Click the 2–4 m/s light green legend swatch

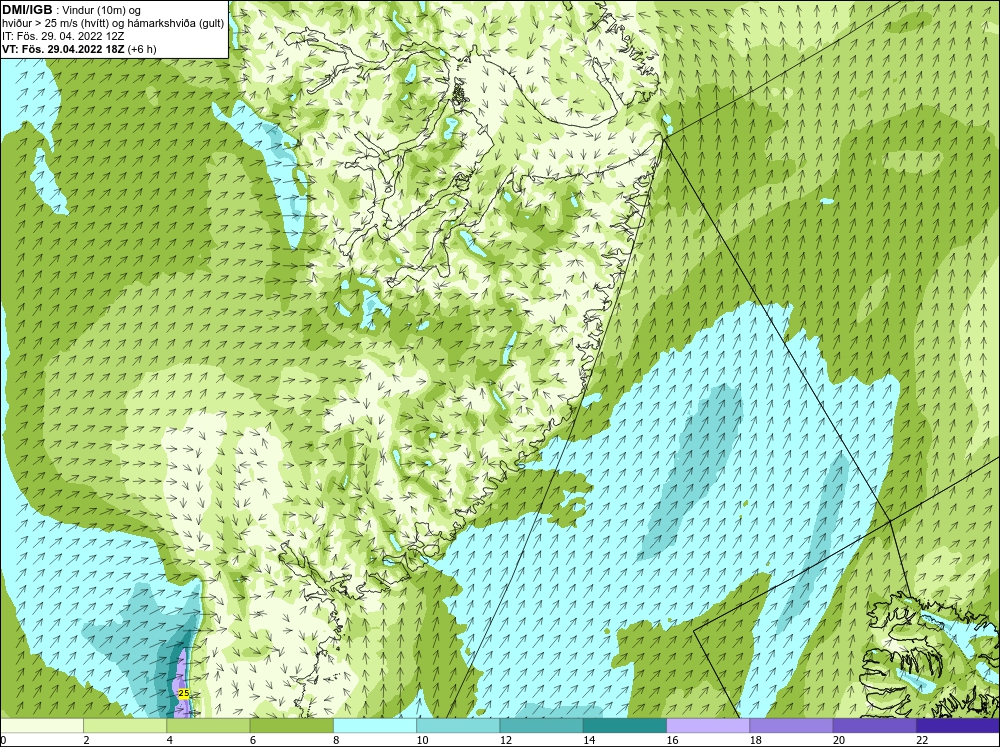125,725
